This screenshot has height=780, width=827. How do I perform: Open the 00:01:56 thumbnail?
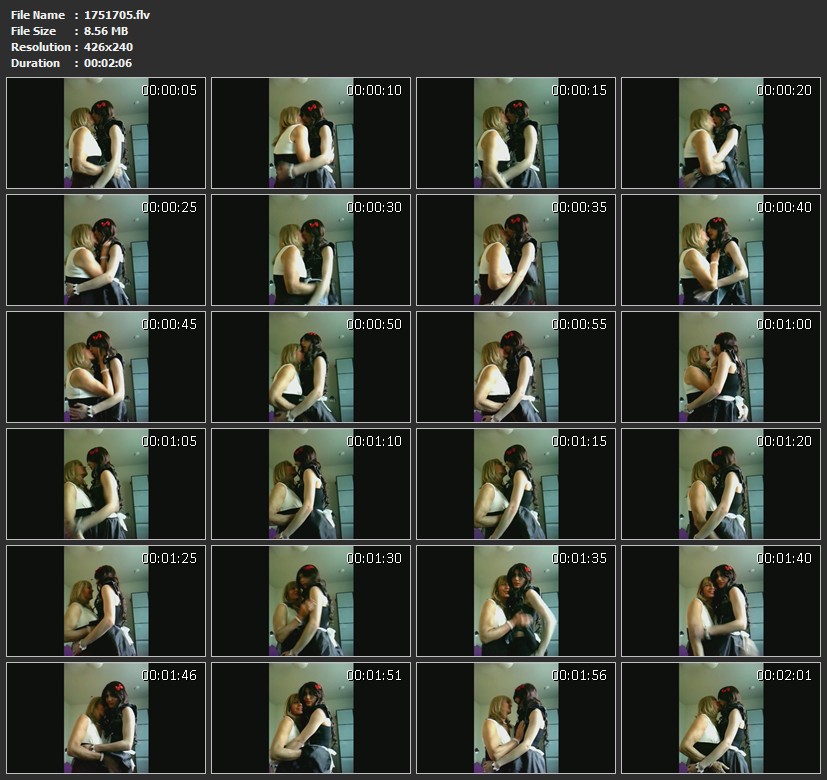[516, 718]
